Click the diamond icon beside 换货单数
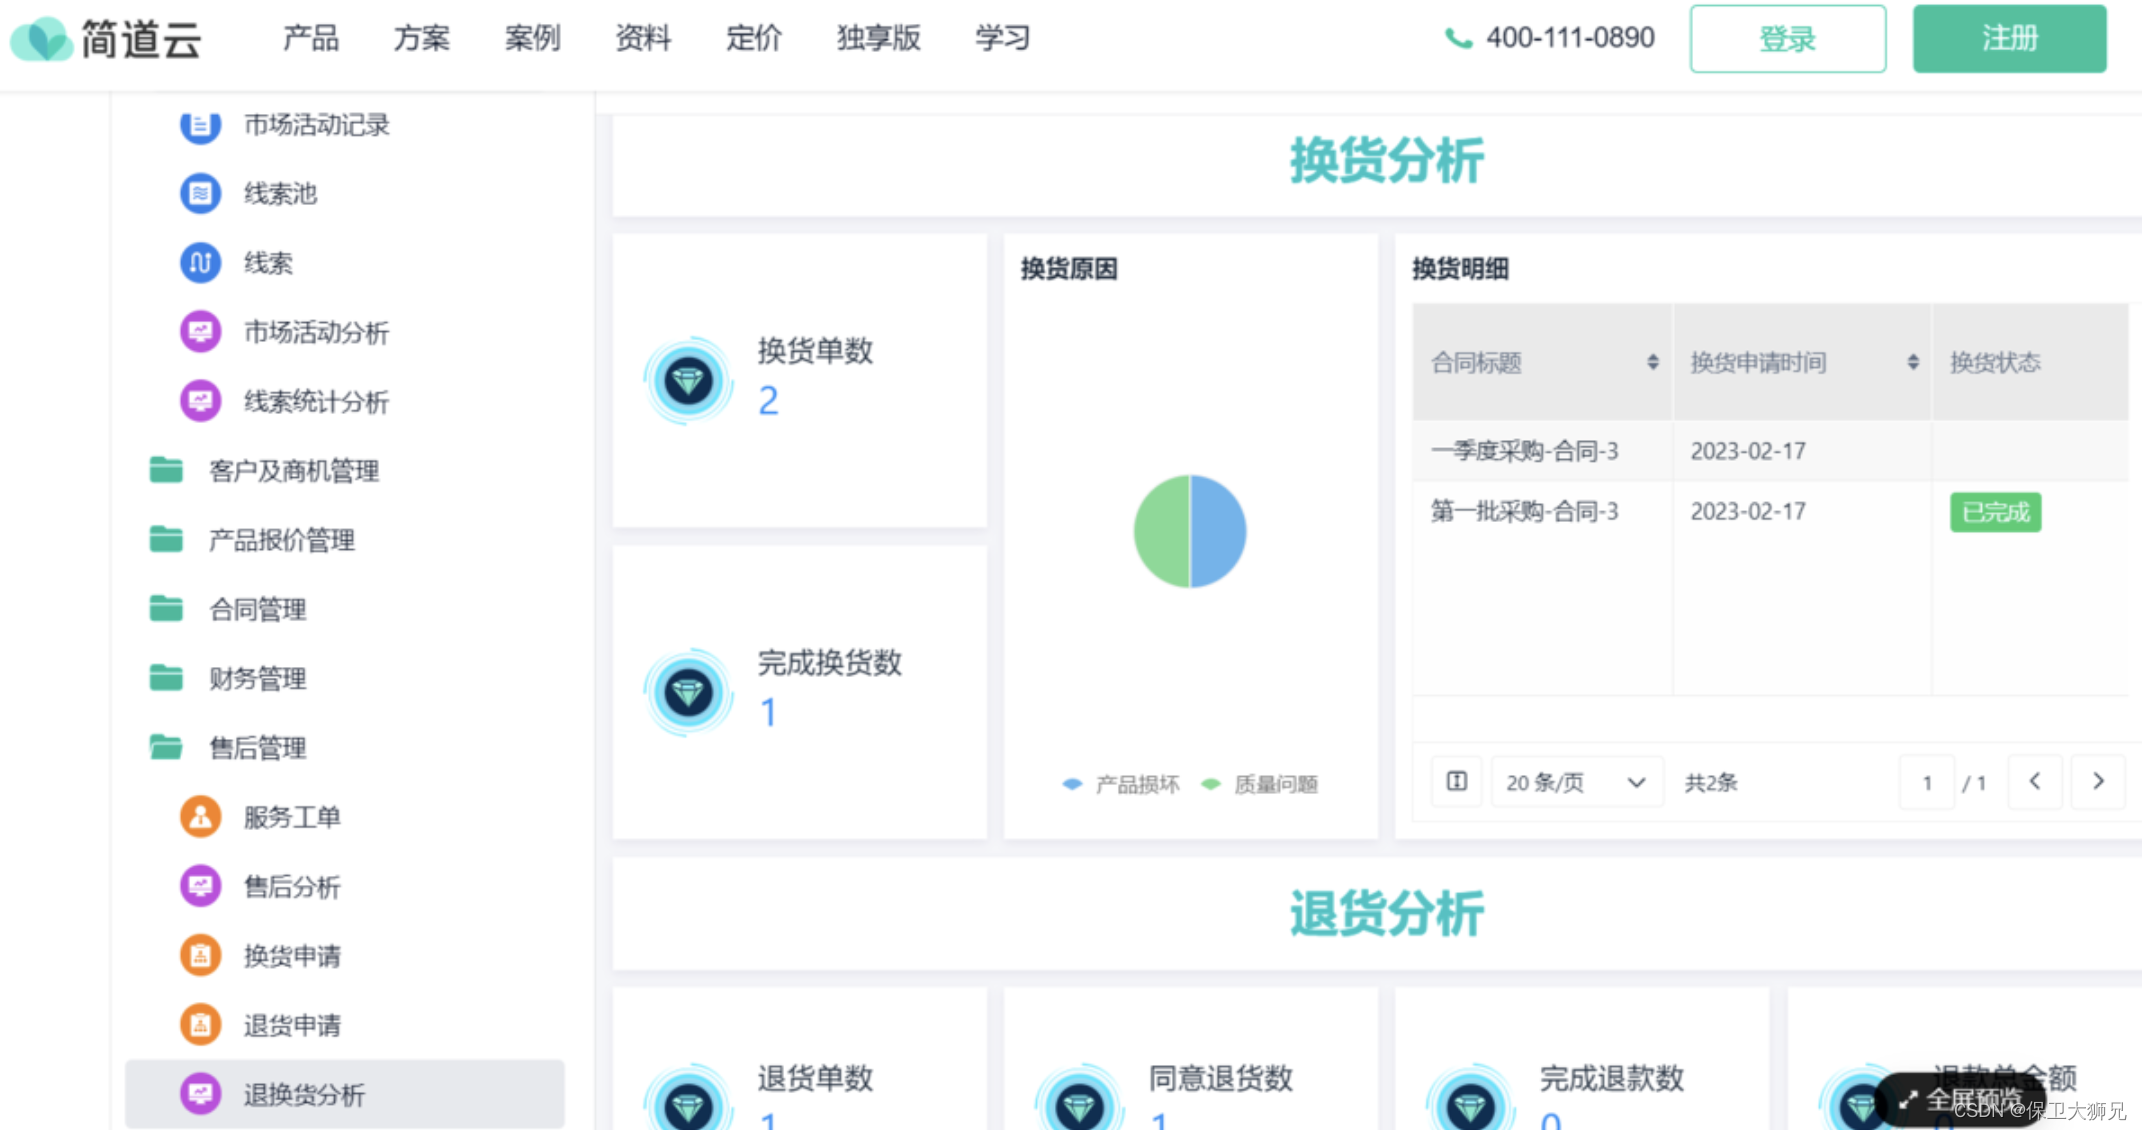Viewport: 2142px width, 1130px height. click(x=688, y=381)
